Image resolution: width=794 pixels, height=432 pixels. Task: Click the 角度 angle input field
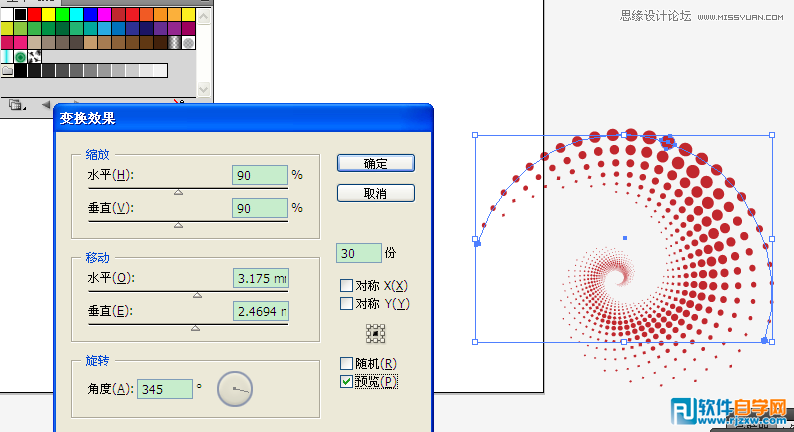pos(165,389)
